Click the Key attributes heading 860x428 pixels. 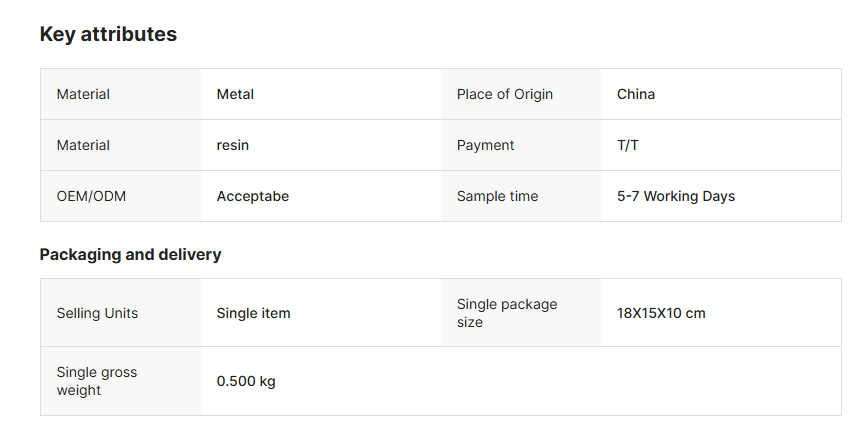(x=108, y=34)
